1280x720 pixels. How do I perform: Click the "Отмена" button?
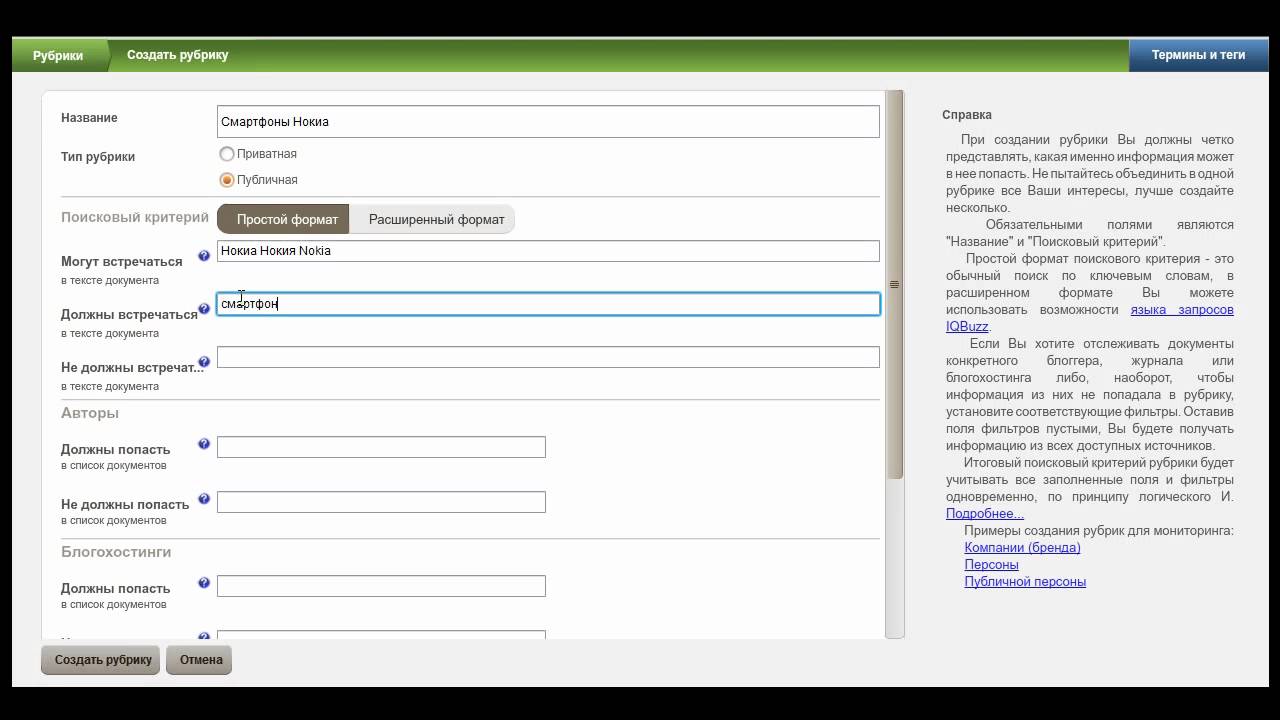click(200, 660)
